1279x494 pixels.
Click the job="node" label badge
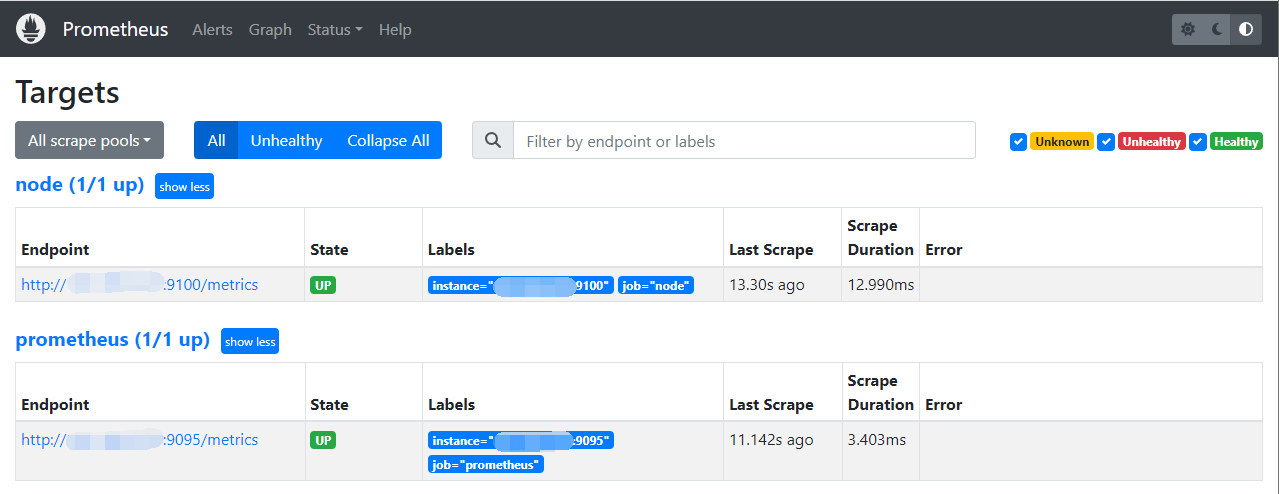point(656,286)
